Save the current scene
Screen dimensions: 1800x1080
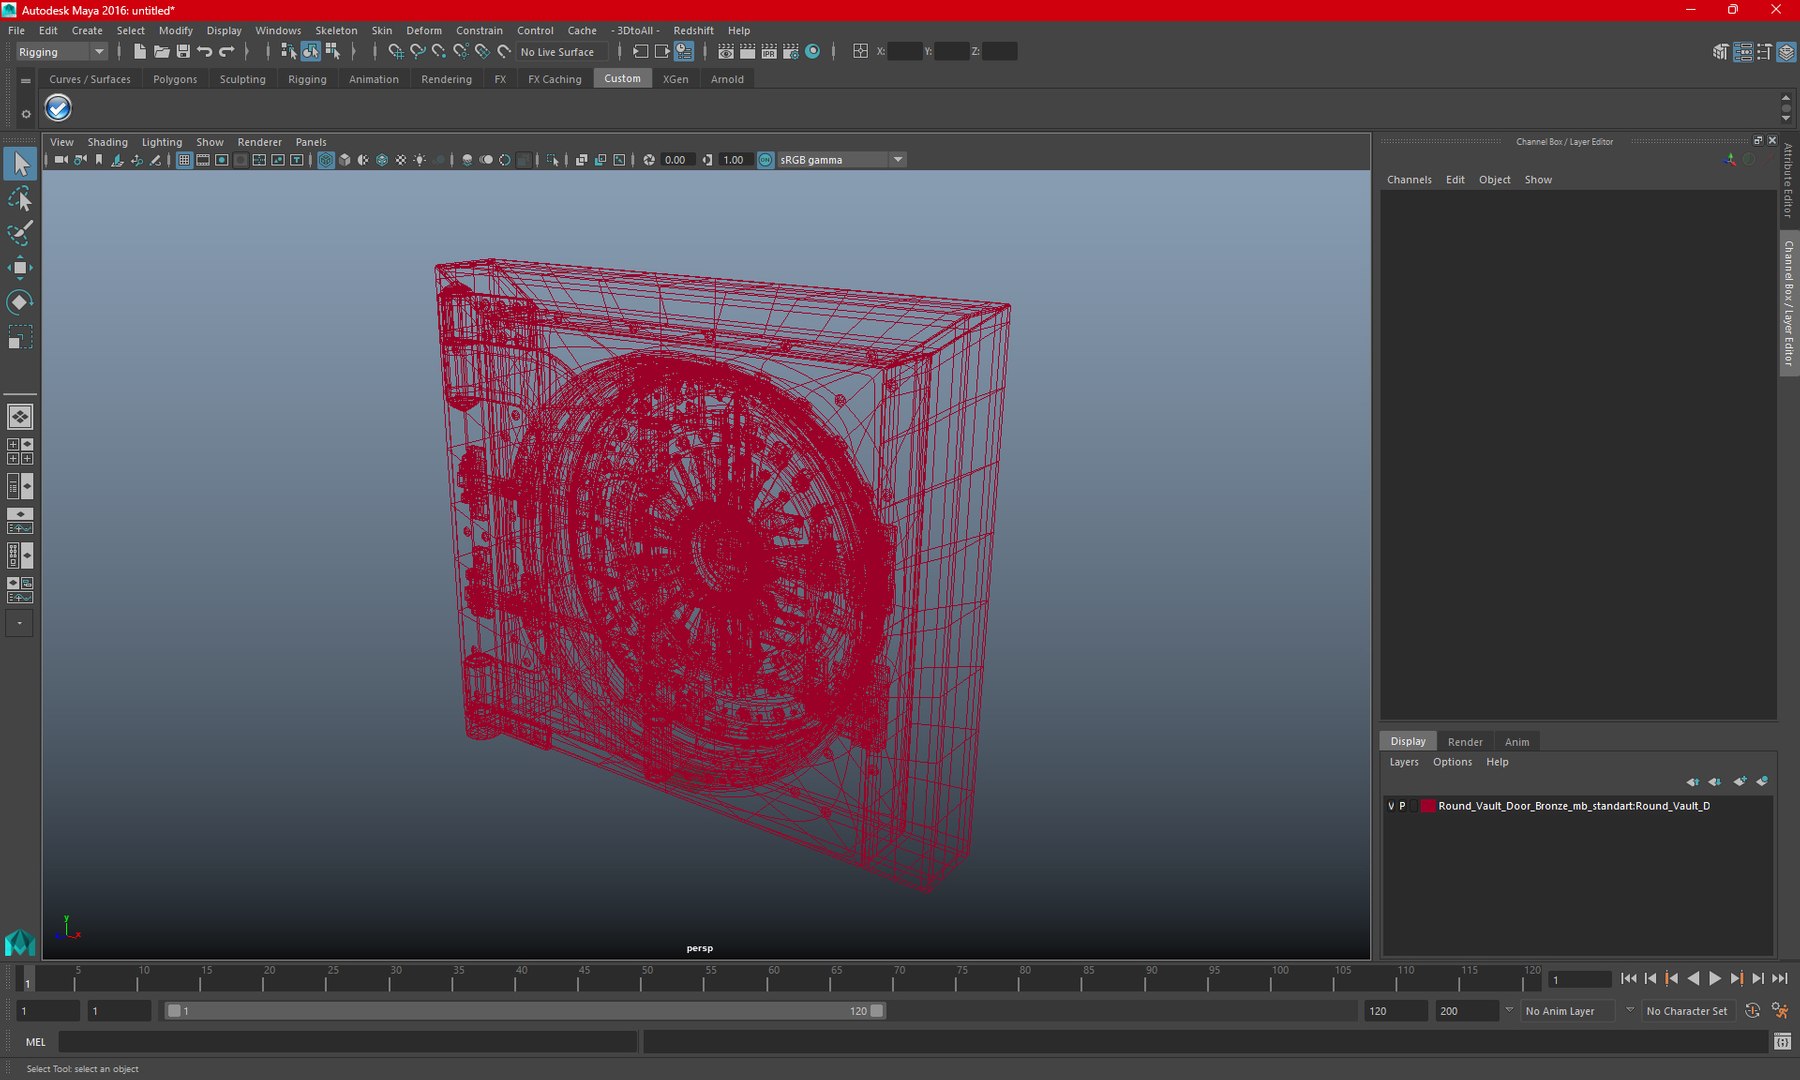[x=183, y=51]
